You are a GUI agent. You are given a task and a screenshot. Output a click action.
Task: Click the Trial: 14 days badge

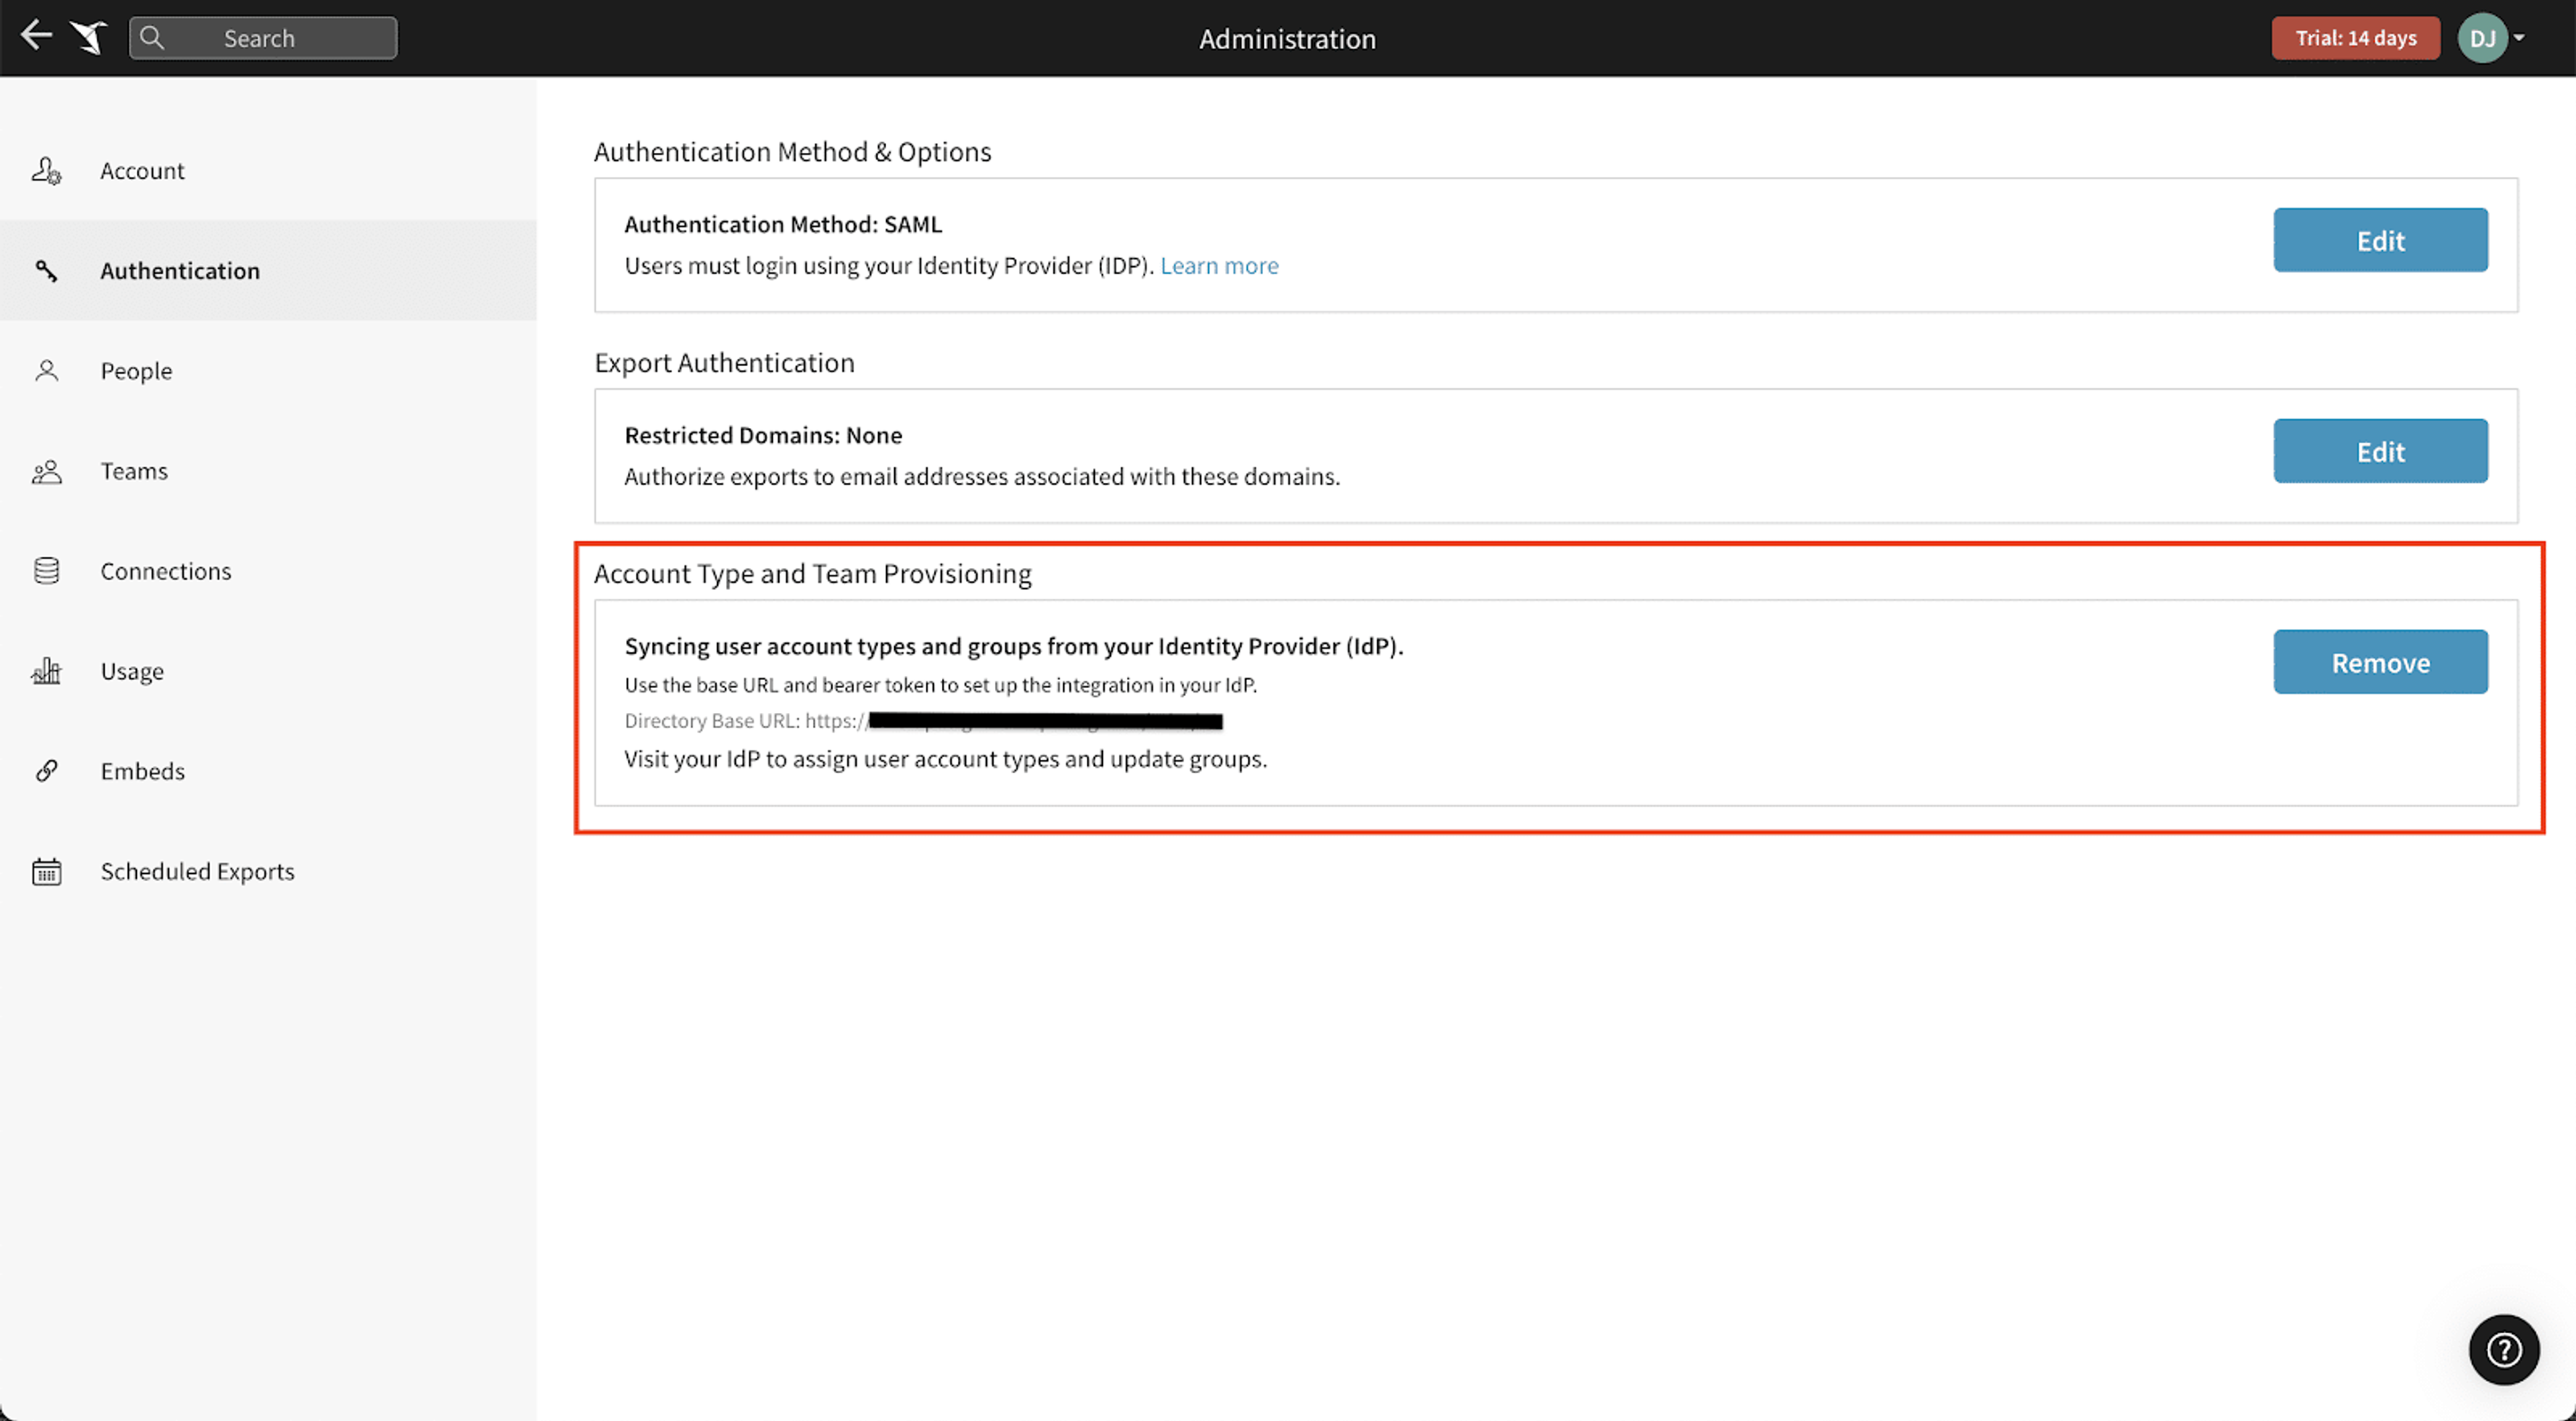[x=2355, y=38]
